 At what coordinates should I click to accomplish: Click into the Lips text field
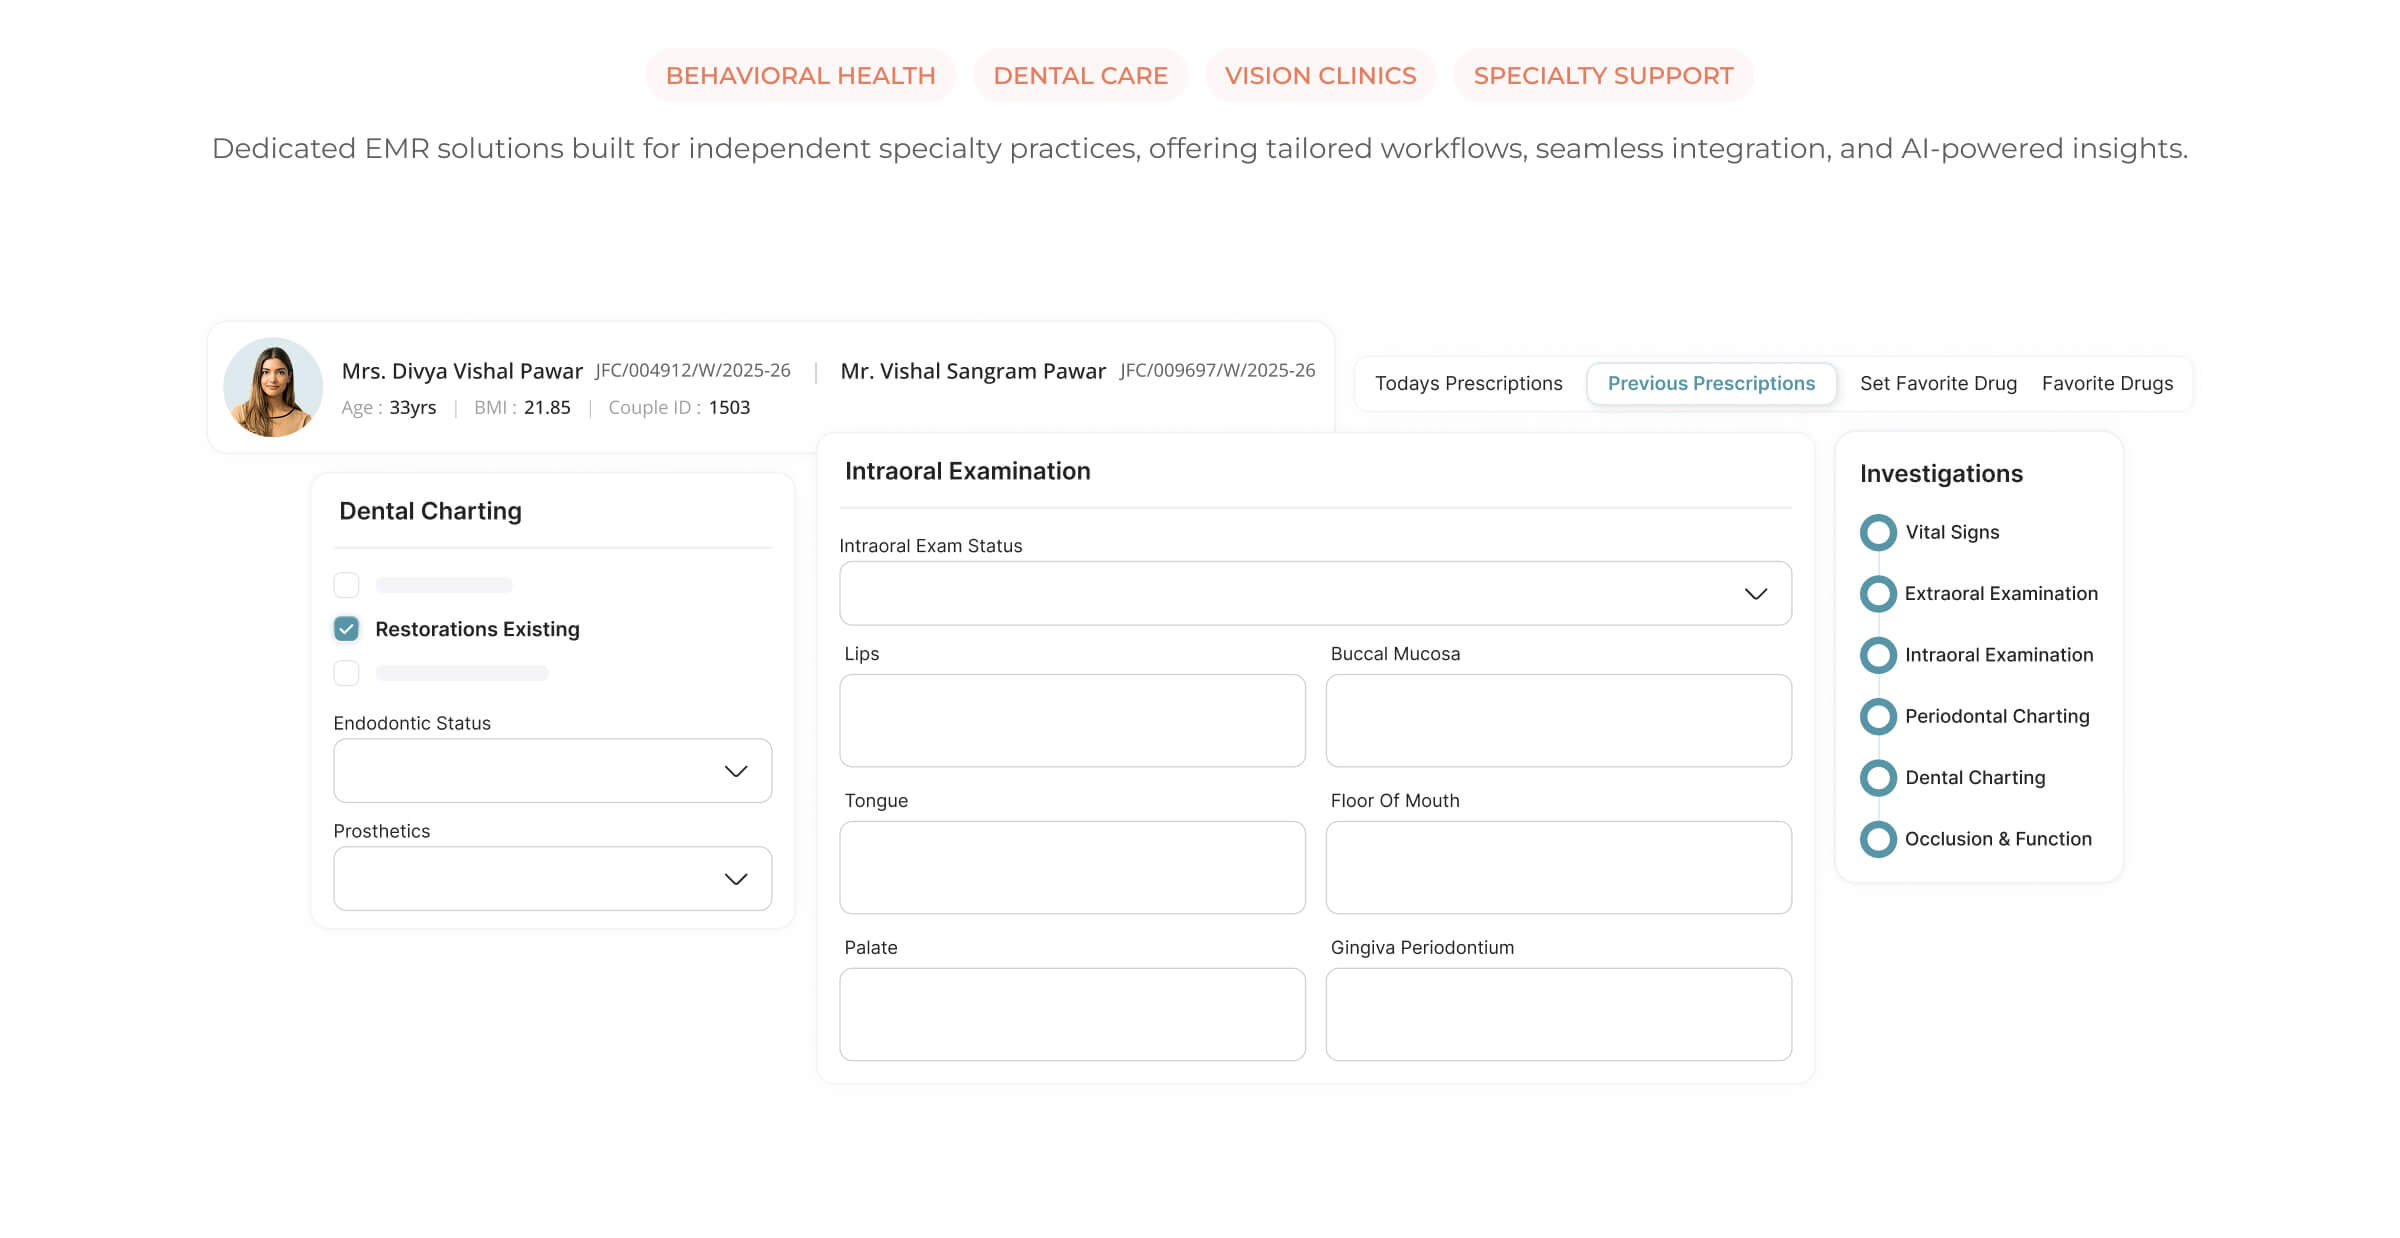tap(1072, 721)
